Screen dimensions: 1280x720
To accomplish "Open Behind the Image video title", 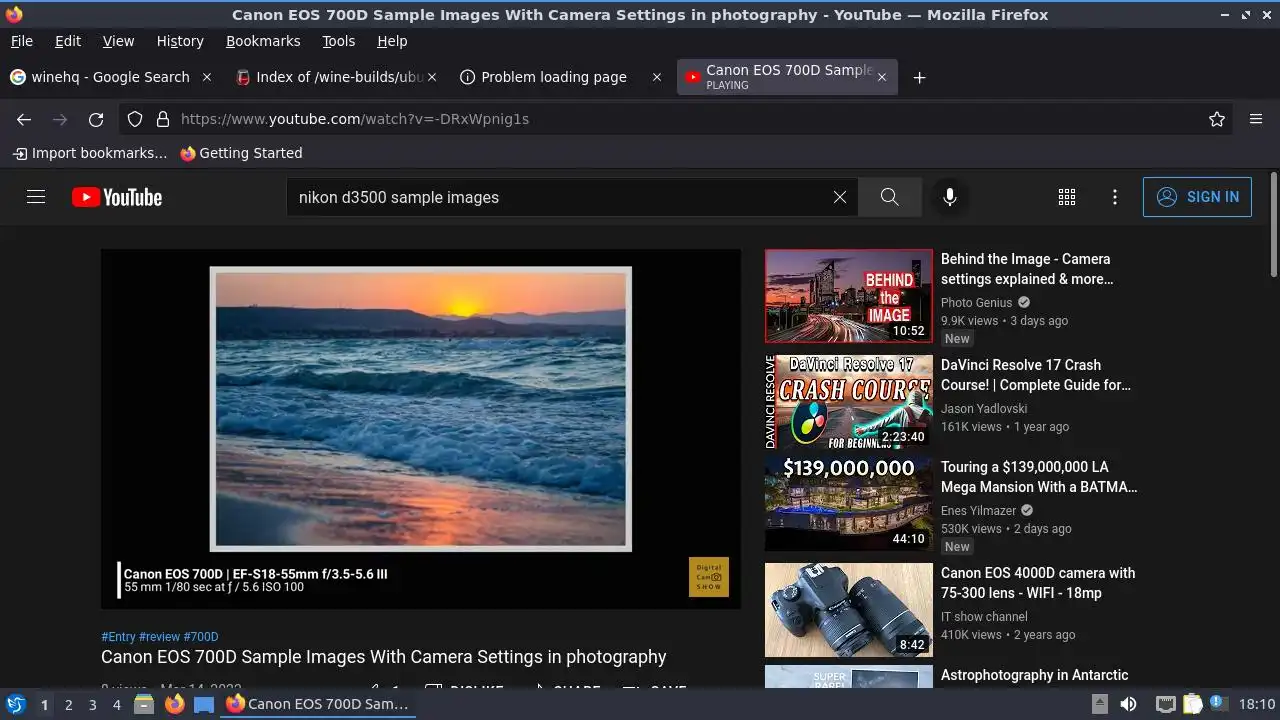I will pos(1027,269).
